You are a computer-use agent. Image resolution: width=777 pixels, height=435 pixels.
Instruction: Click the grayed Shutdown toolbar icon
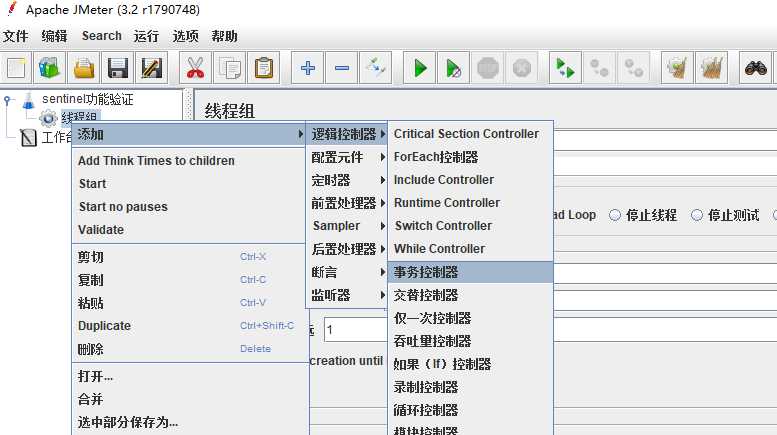coord(521,67)
